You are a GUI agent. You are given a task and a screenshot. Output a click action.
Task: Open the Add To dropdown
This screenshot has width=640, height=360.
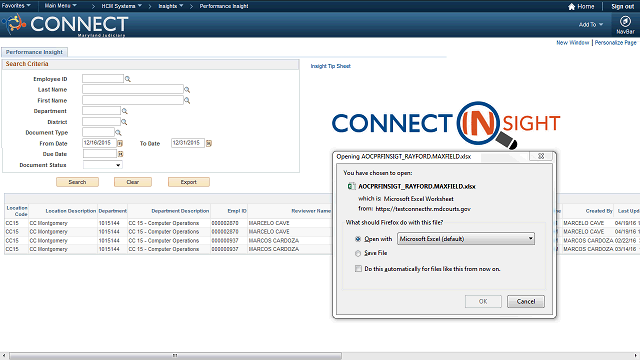click(591, 24)
